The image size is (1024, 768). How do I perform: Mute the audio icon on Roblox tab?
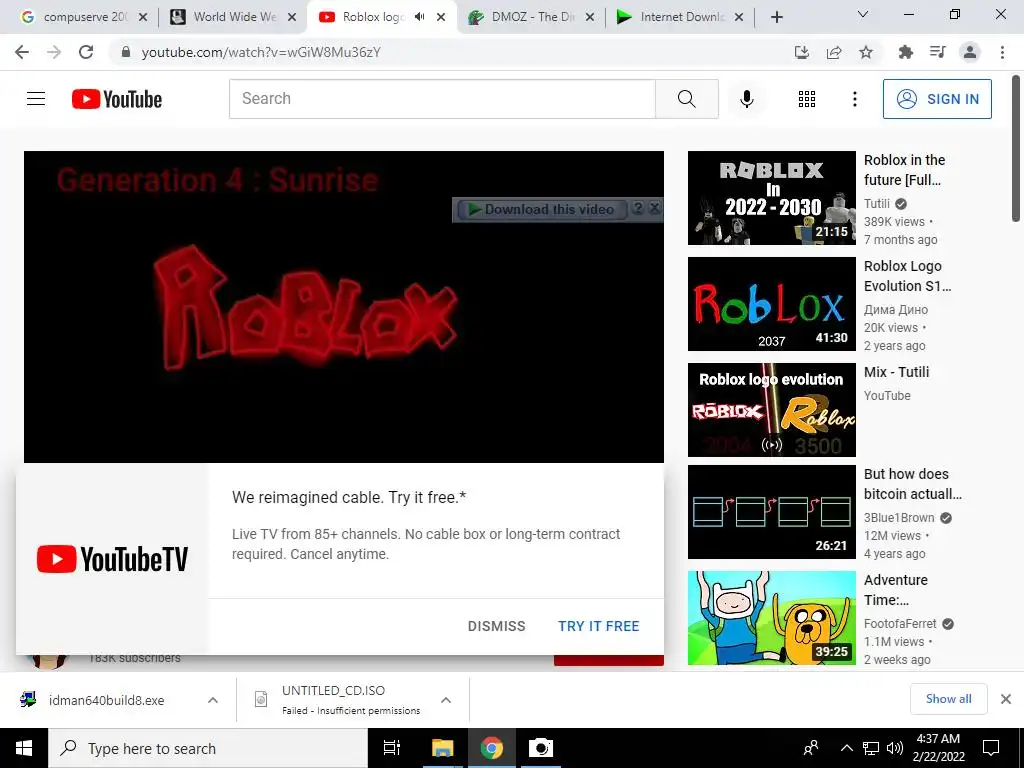point(420,17)
